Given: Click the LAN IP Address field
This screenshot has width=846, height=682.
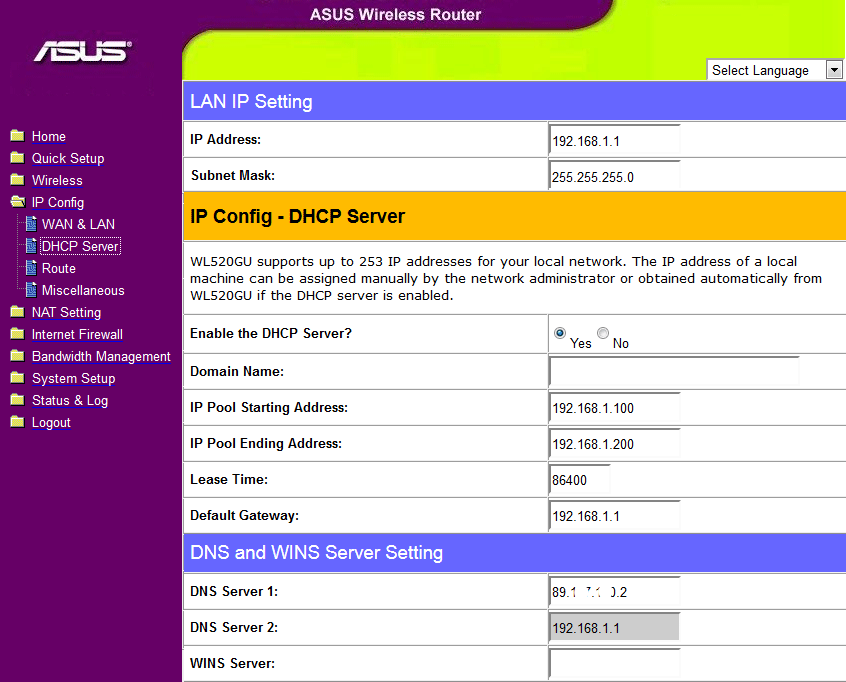Looking at the screenshot, I should (x=614, y=140).
